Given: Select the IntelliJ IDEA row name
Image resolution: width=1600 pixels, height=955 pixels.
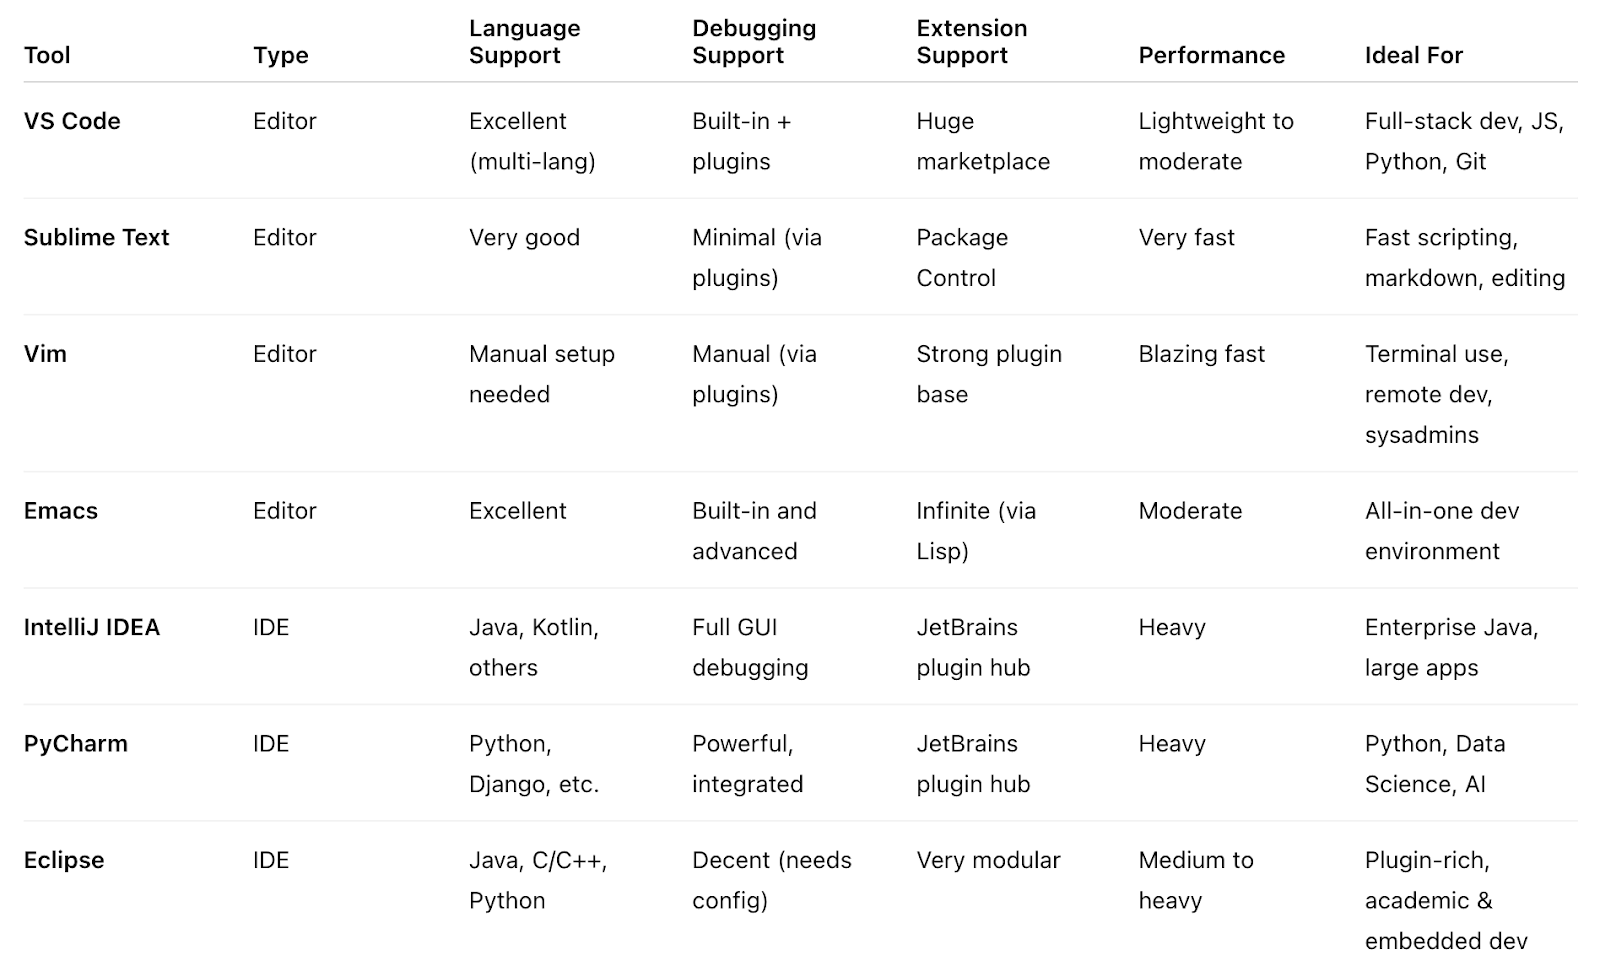Looking at the screenshot, I should (x=92, y=627).
